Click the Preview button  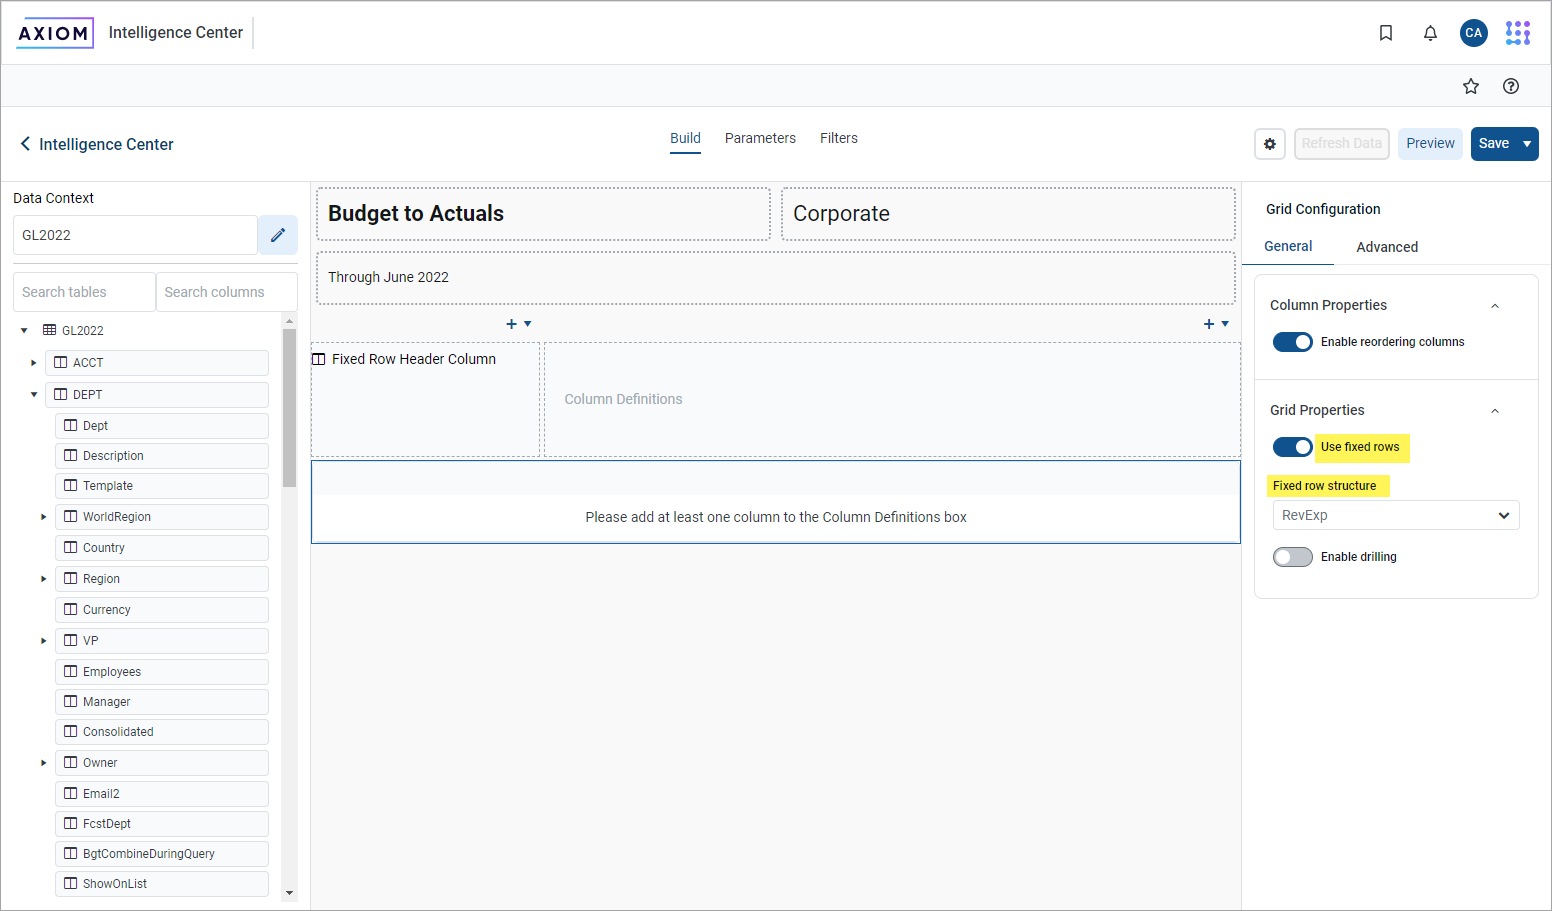pyautogui.click(x=1430, y=144)
